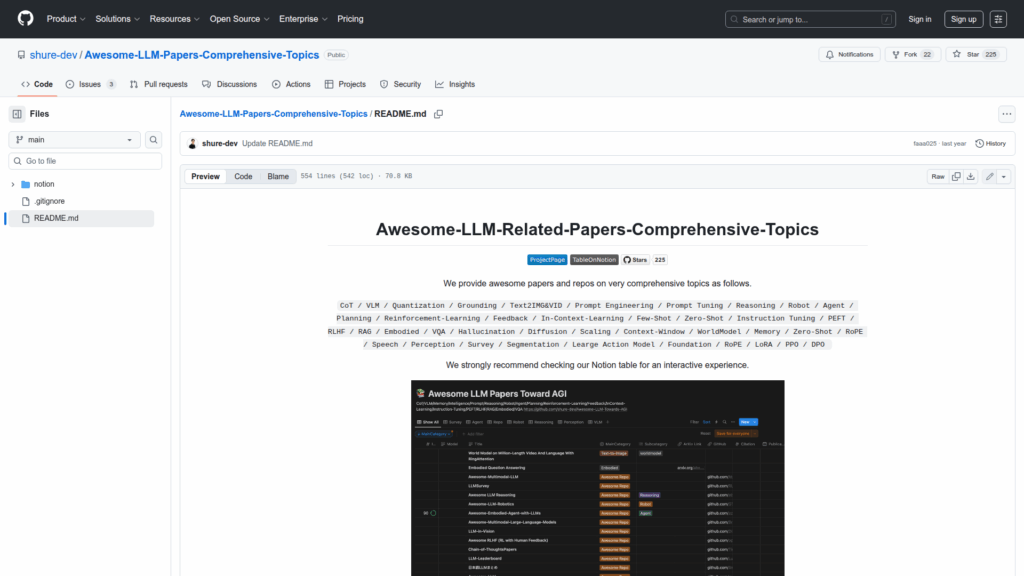Expand the Solutions dropdown
1024x576 pixels.
click(118, 19)
